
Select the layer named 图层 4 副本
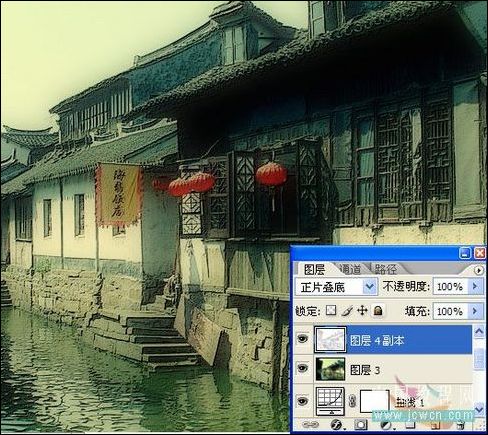pyautogui.click(x=377, y=340)
